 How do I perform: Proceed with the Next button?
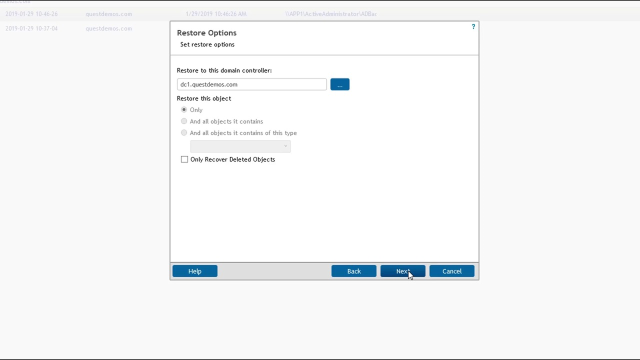tap(403, 271)
